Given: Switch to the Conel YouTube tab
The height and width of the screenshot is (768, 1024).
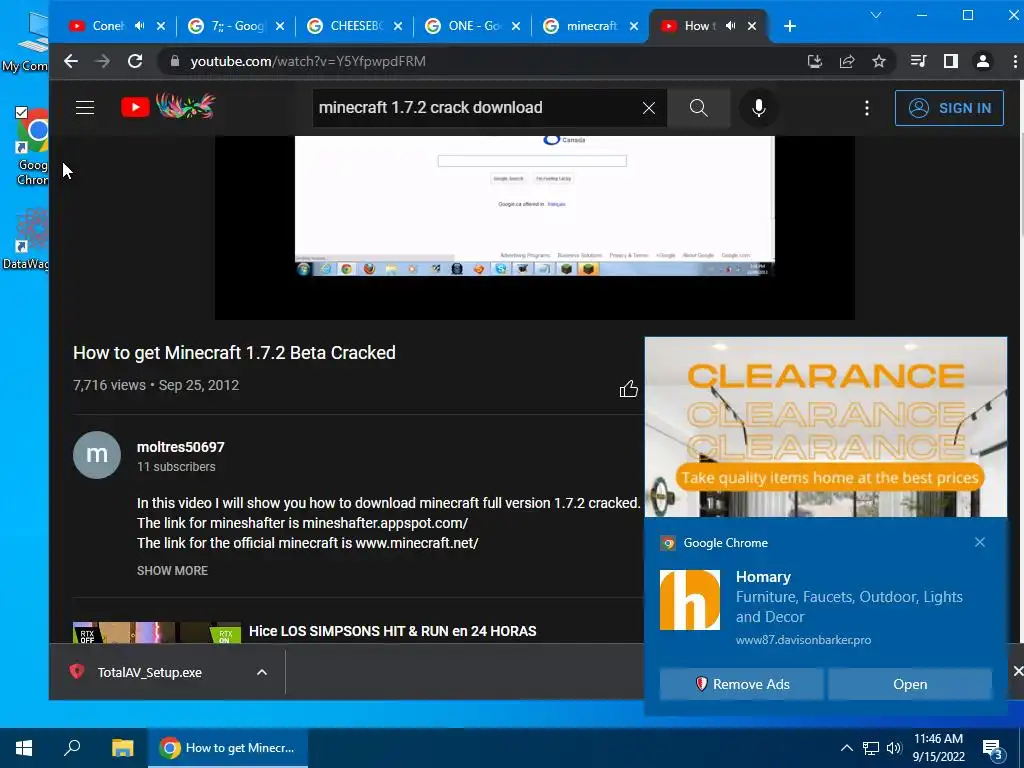Looking at the screenshot, I should click(108, 26).
